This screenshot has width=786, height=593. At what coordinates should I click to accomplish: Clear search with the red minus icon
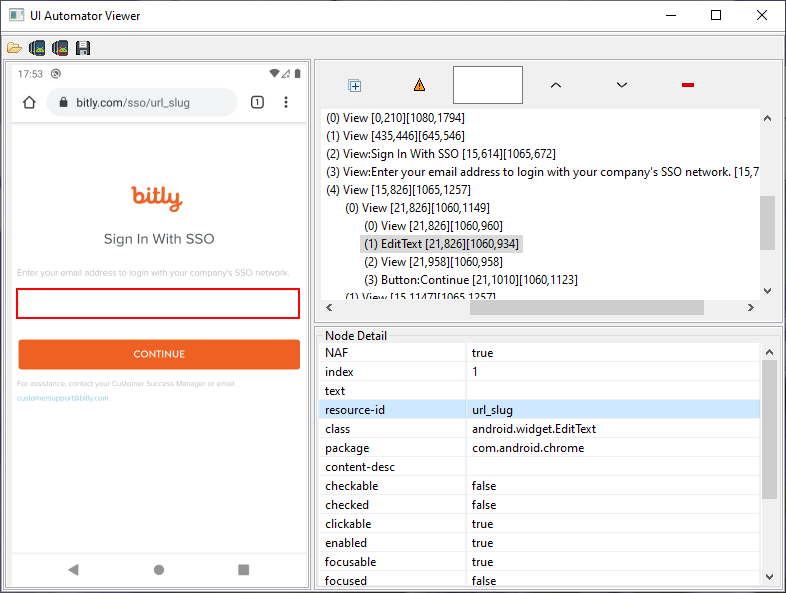coord(688,85)
